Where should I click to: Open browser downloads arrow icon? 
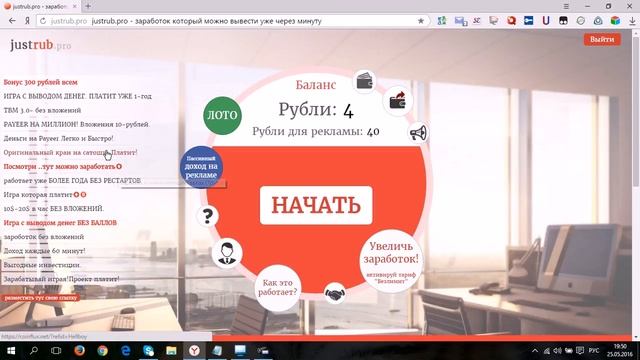[632, 21]
